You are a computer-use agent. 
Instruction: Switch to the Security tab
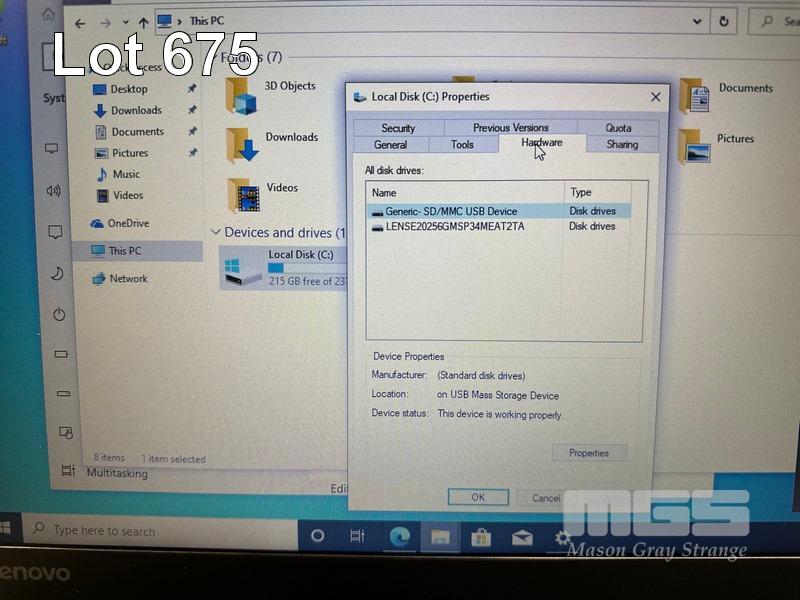tap(398, 128)
